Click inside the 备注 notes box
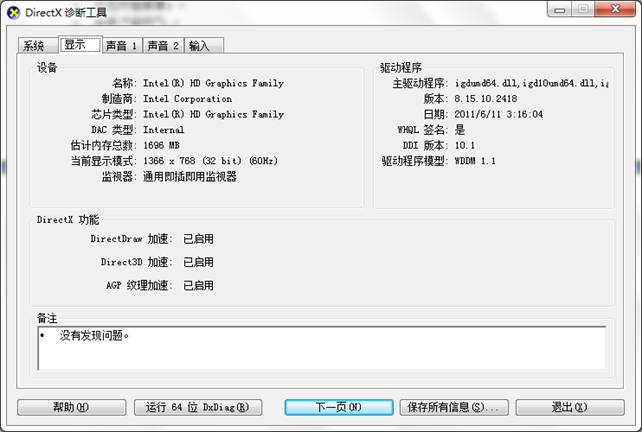The height and width of the screenshot is (432, 642). point(322,348)
